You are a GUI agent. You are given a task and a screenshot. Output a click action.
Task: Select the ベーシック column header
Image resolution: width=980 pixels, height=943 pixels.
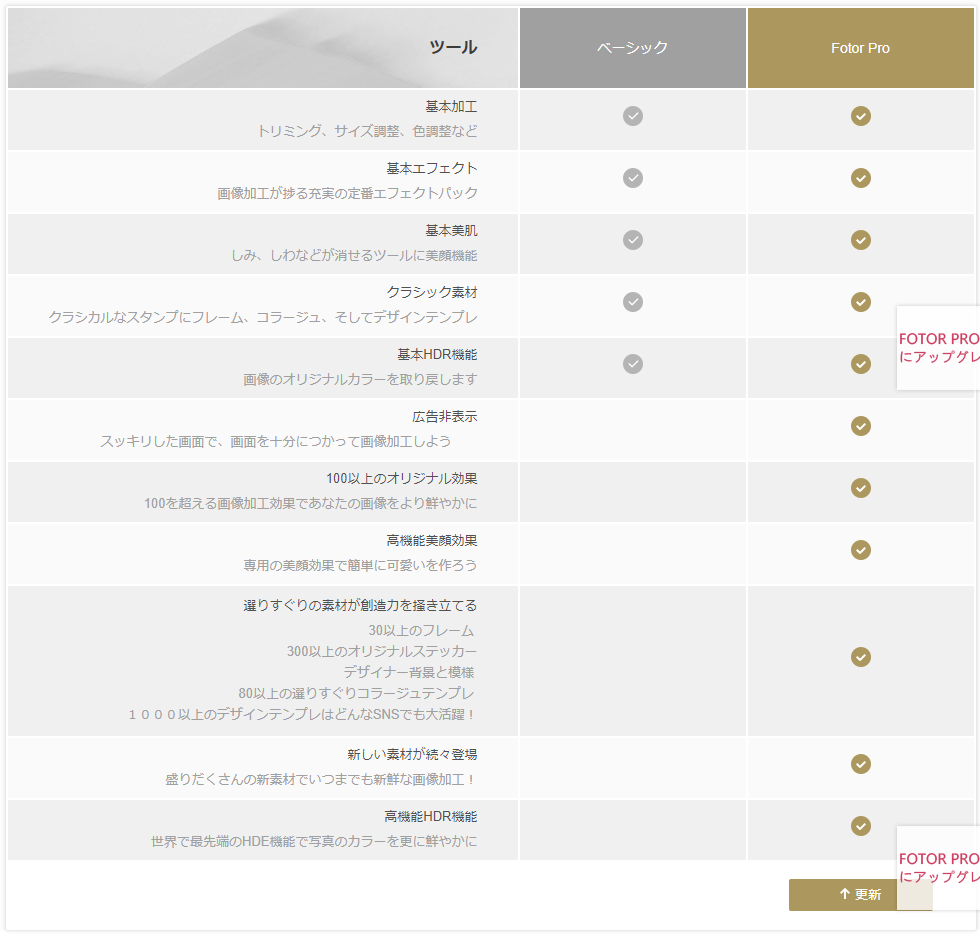click(632, 48)
